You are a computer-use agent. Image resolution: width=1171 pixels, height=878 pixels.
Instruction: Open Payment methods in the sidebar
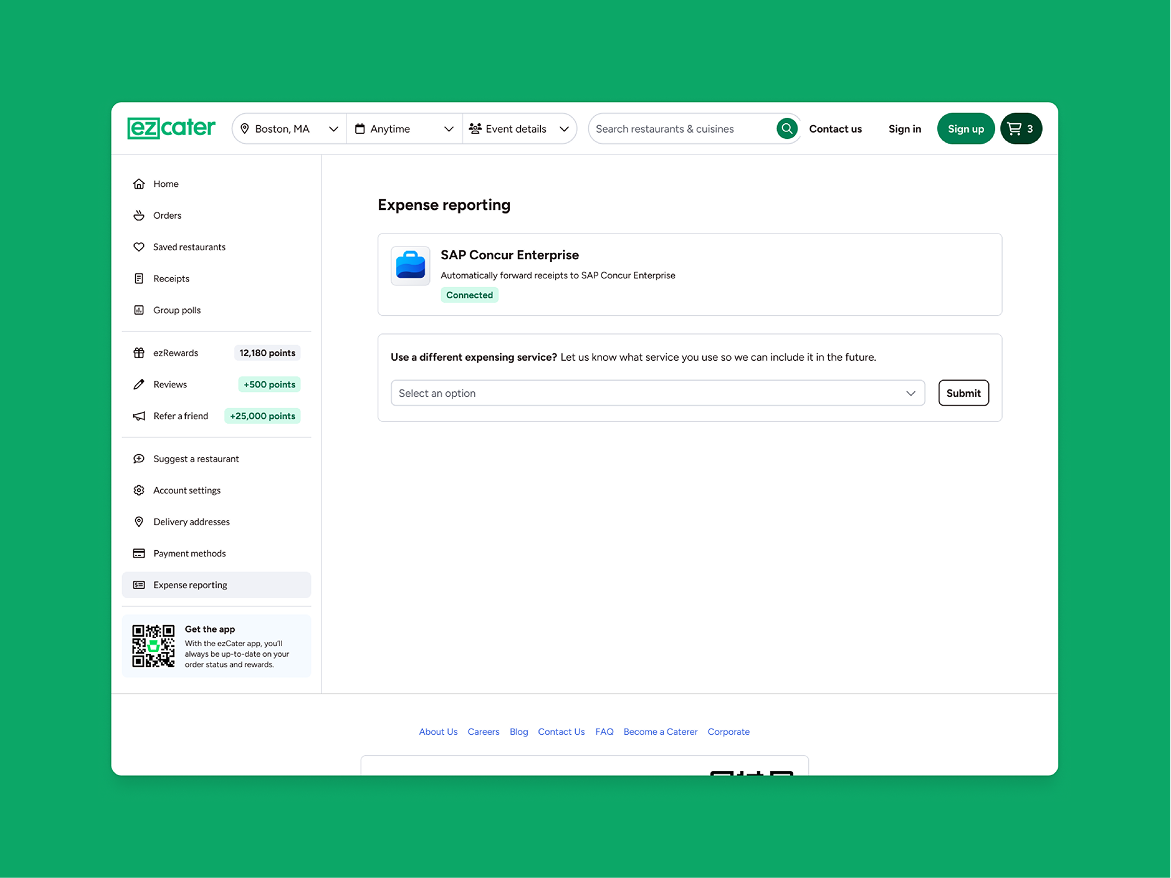pos(189,554)
